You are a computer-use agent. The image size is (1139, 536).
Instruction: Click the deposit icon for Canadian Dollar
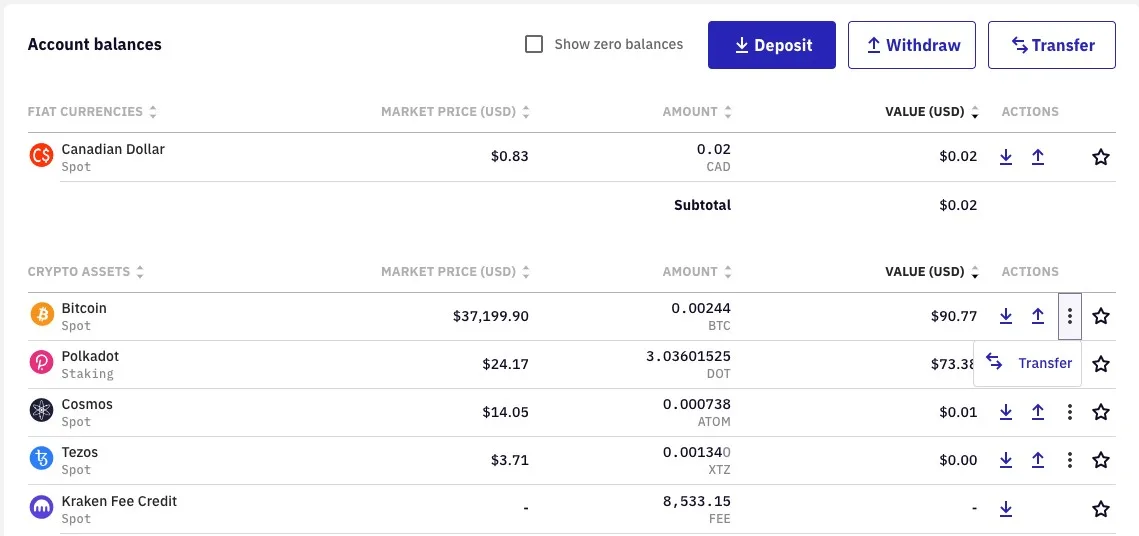click(x=1006, y=157)
